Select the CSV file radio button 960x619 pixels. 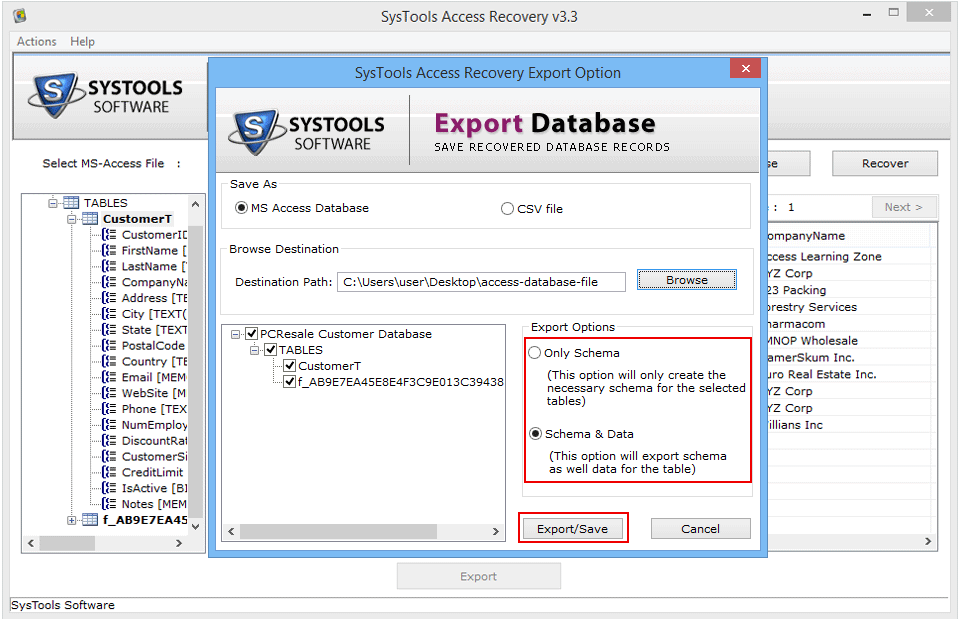click(507, 209)
